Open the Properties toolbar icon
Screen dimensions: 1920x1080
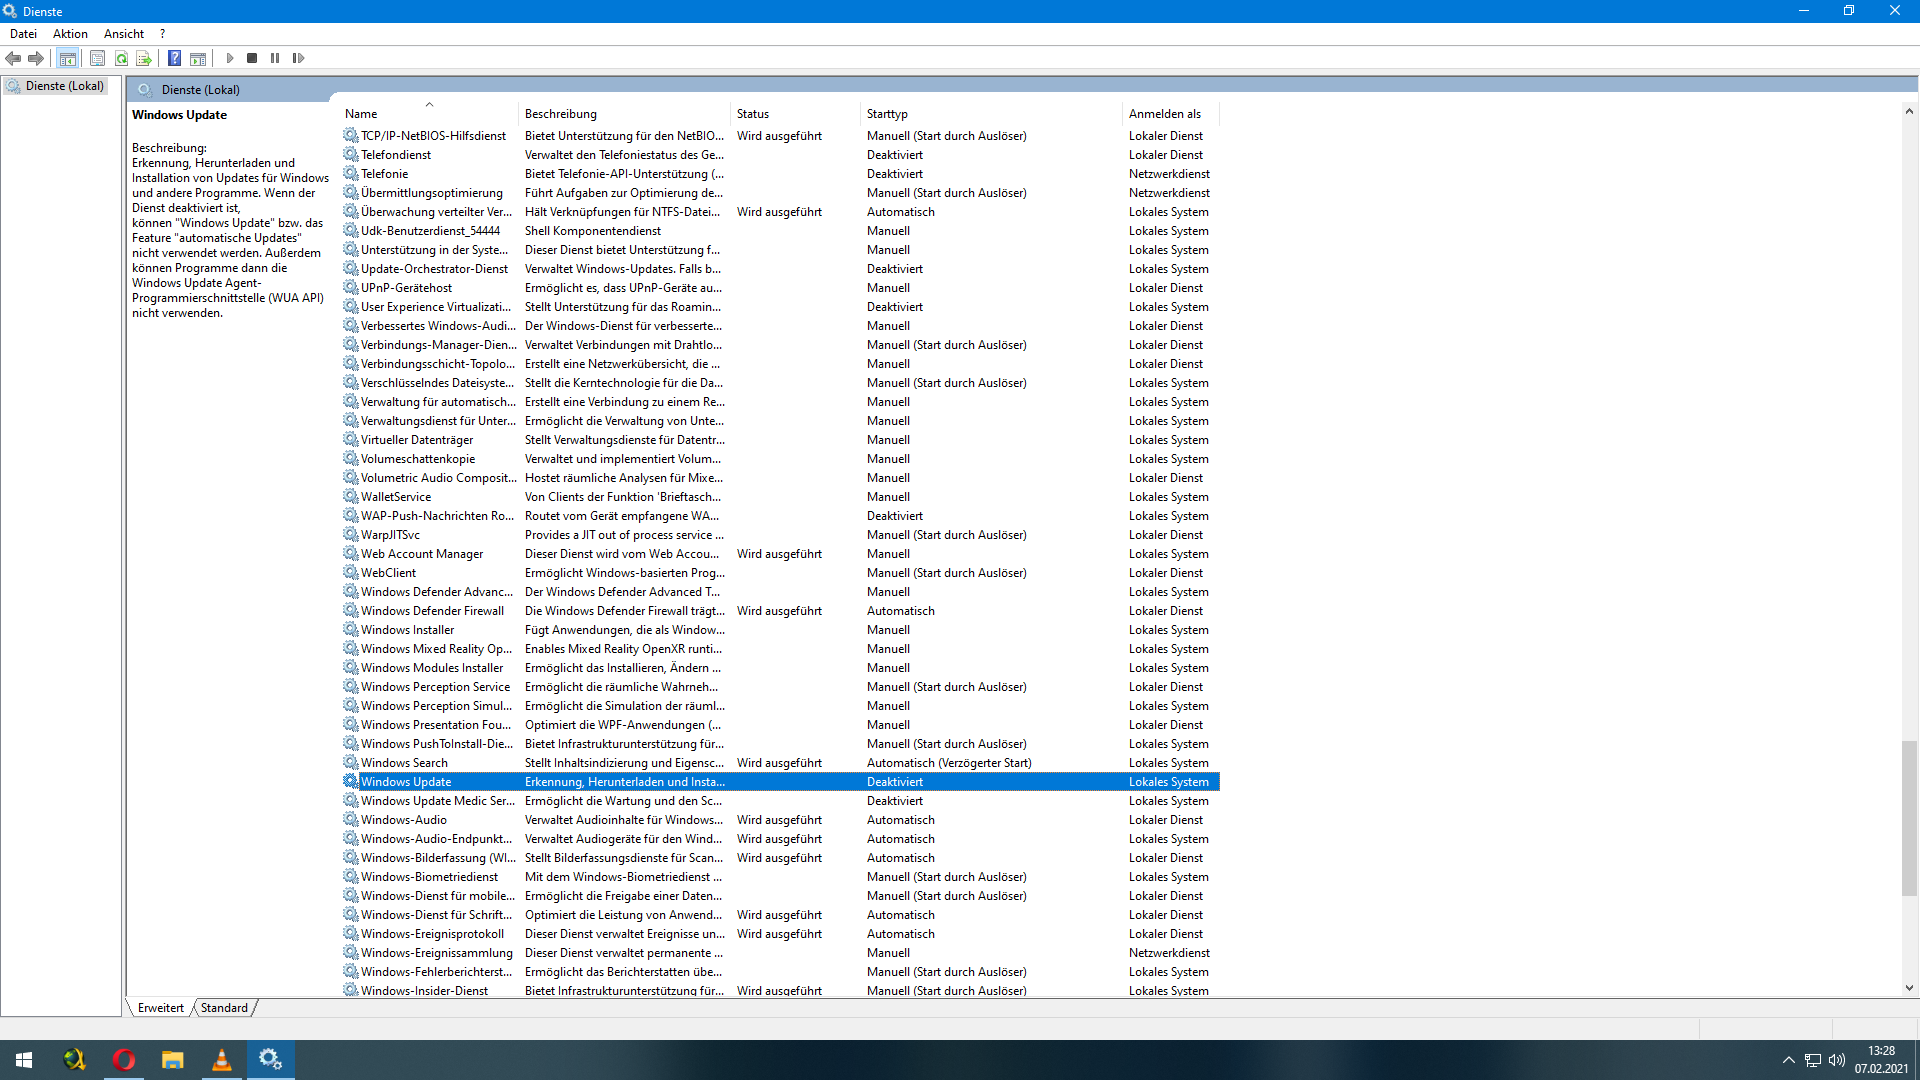[97, 58]
